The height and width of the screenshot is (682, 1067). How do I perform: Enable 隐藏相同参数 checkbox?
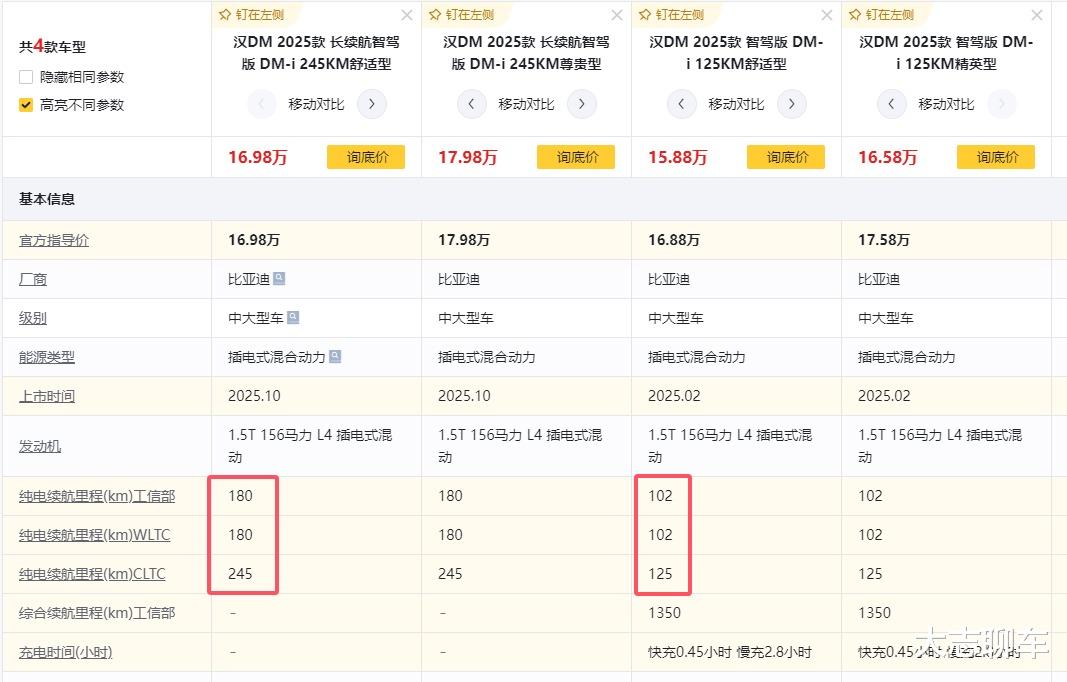26,77
